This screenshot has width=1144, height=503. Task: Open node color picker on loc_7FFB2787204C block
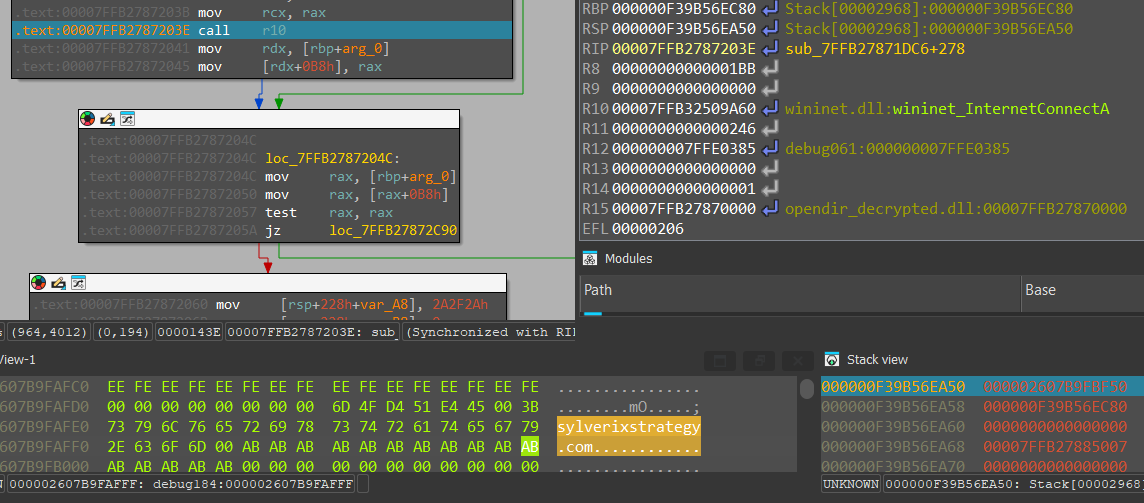88,118
